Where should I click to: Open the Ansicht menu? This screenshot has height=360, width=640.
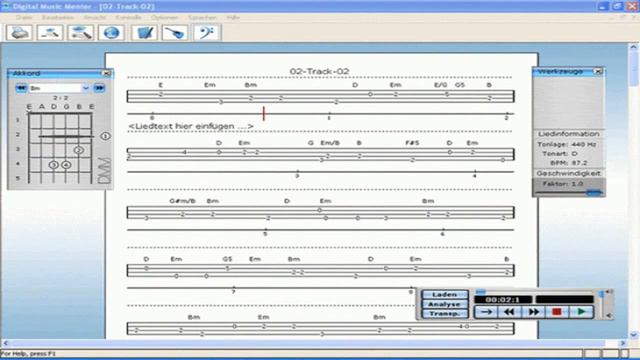[95, 18]
